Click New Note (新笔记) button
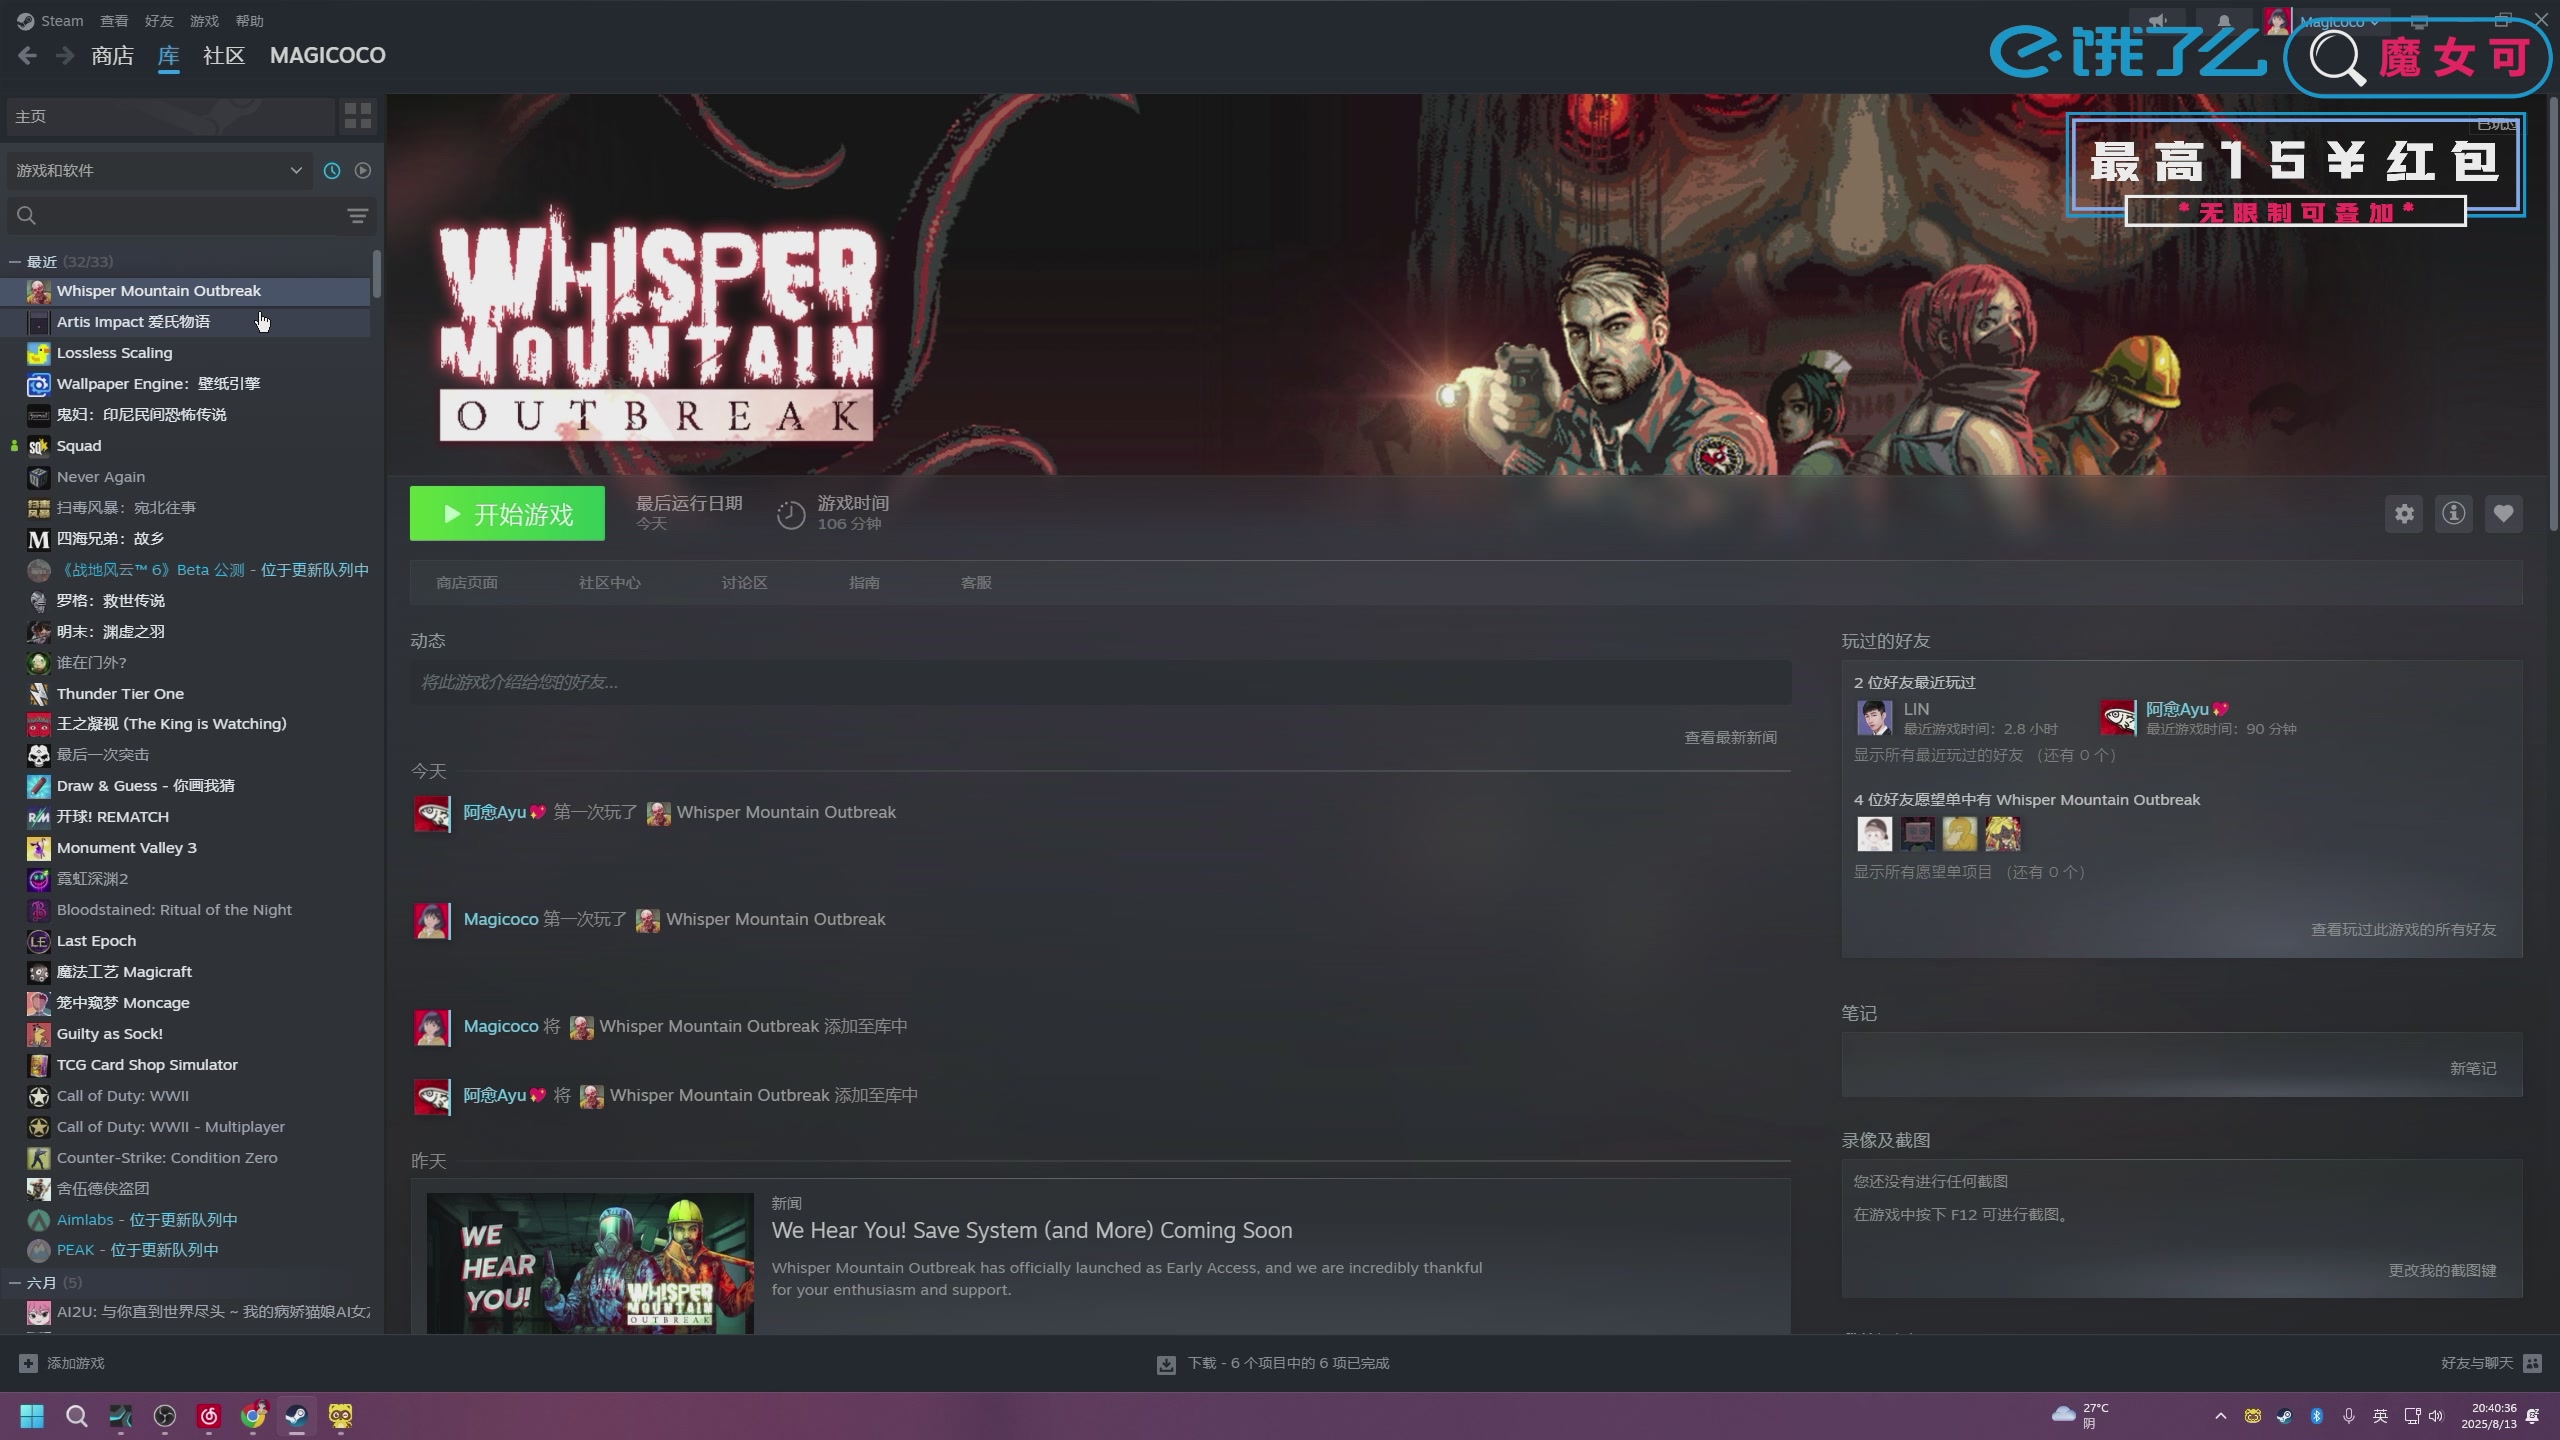Image resolution: width=2560 pixels, height=1440 pixels. [2473, 1069]
